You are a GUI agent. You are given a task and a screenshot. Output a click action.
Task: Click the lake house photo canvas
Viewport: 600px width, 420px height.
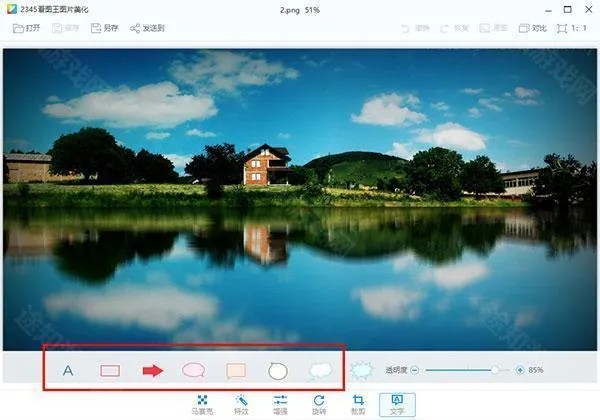pos(300,199)
